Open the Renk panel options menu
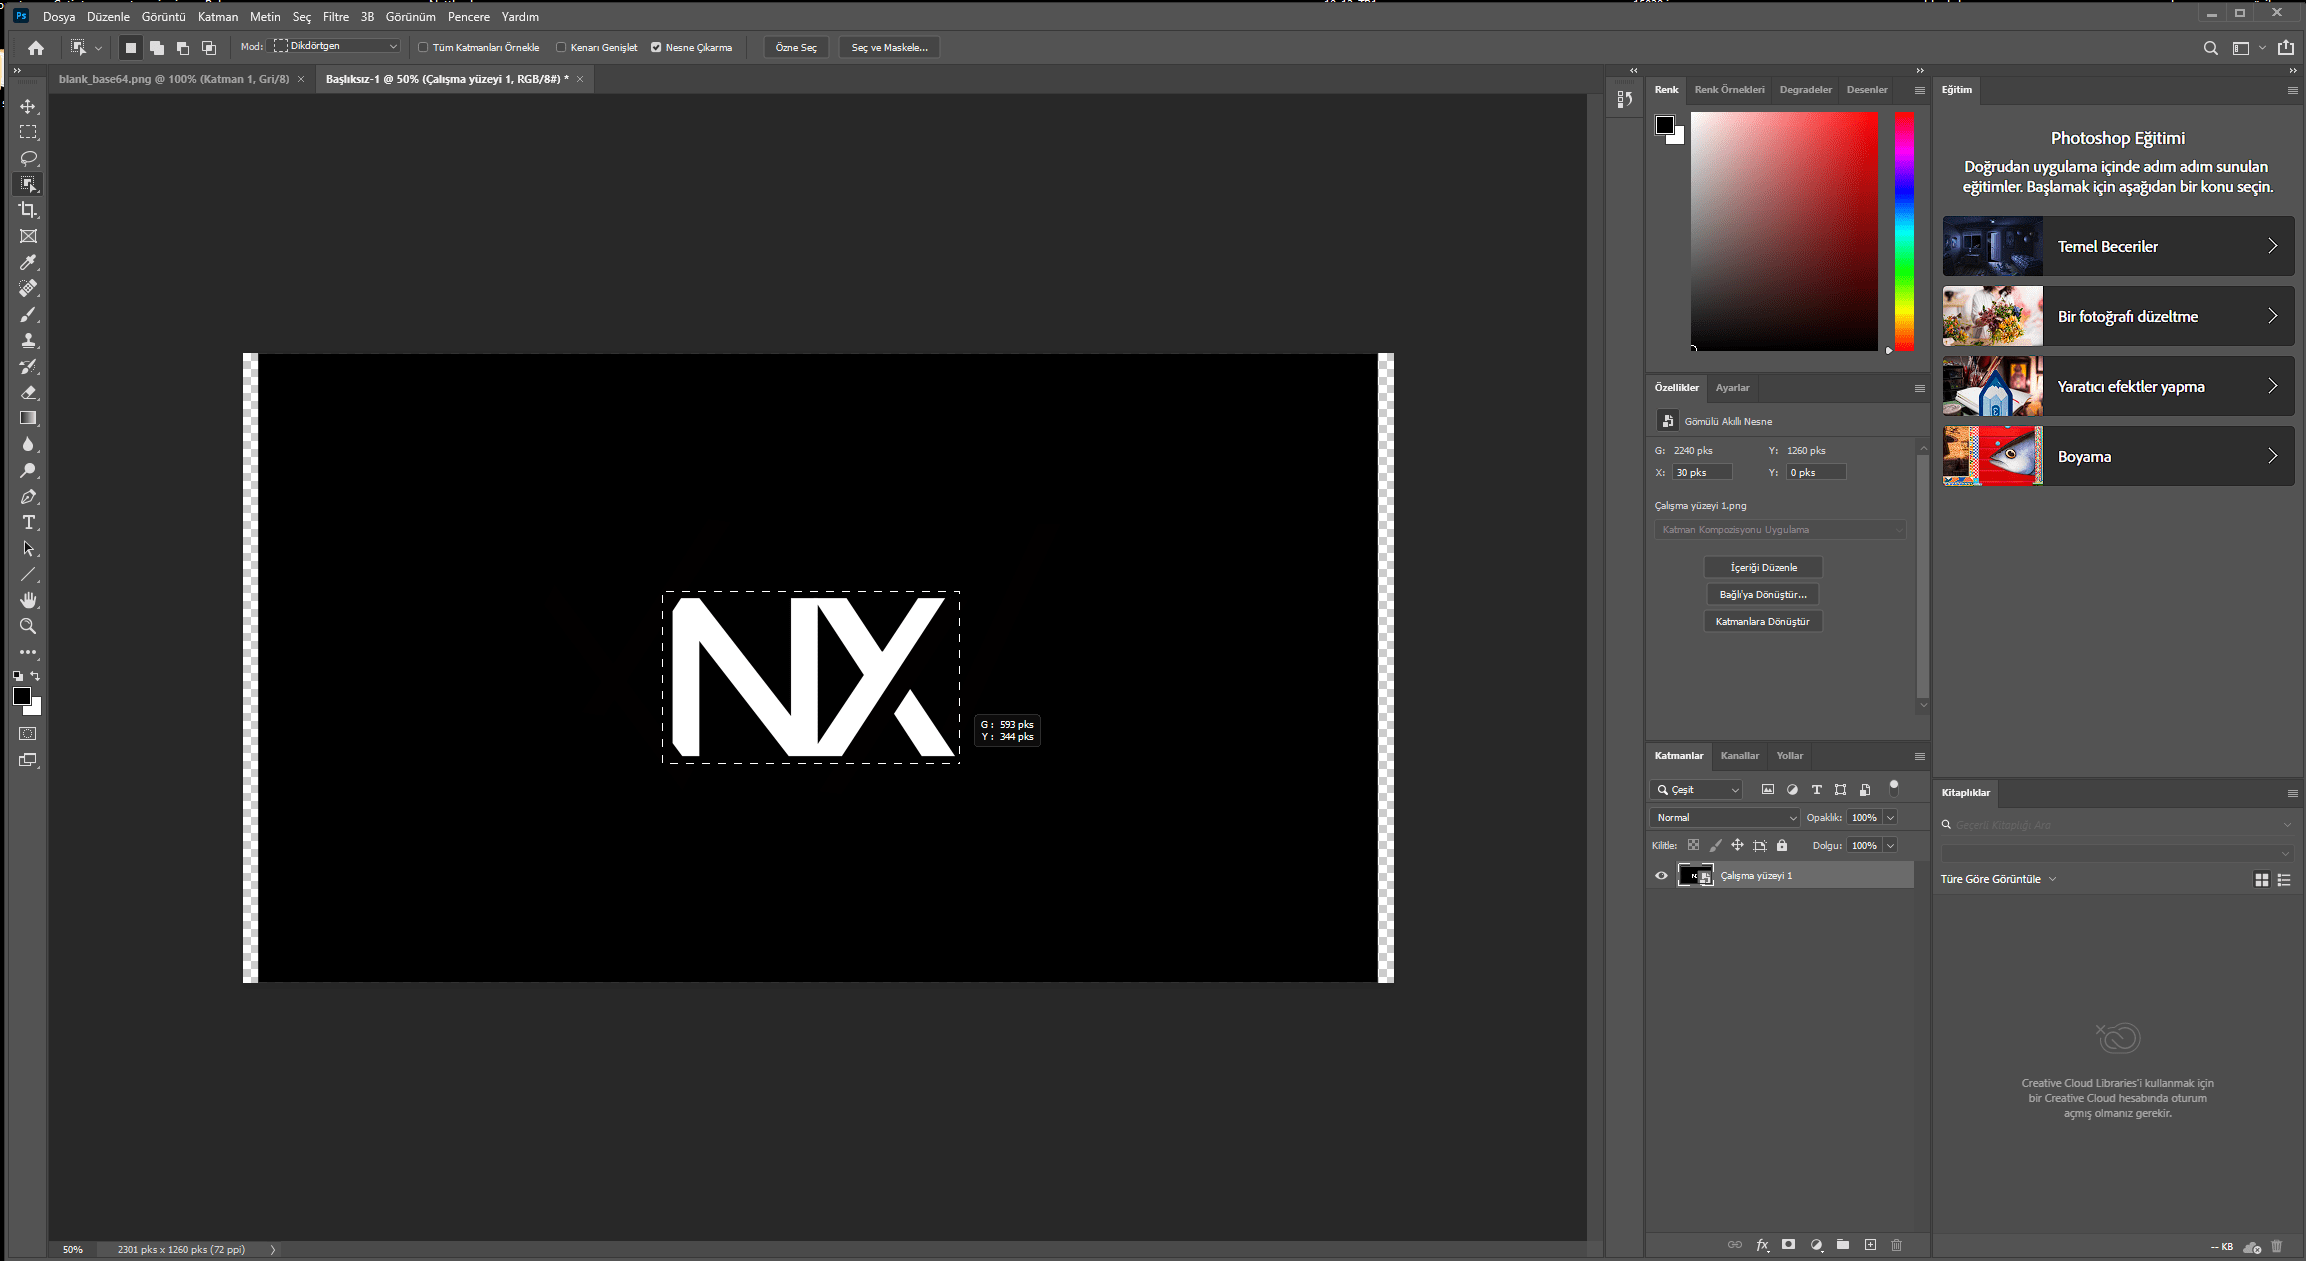 pyautogui.click(x=1919, y=90)
